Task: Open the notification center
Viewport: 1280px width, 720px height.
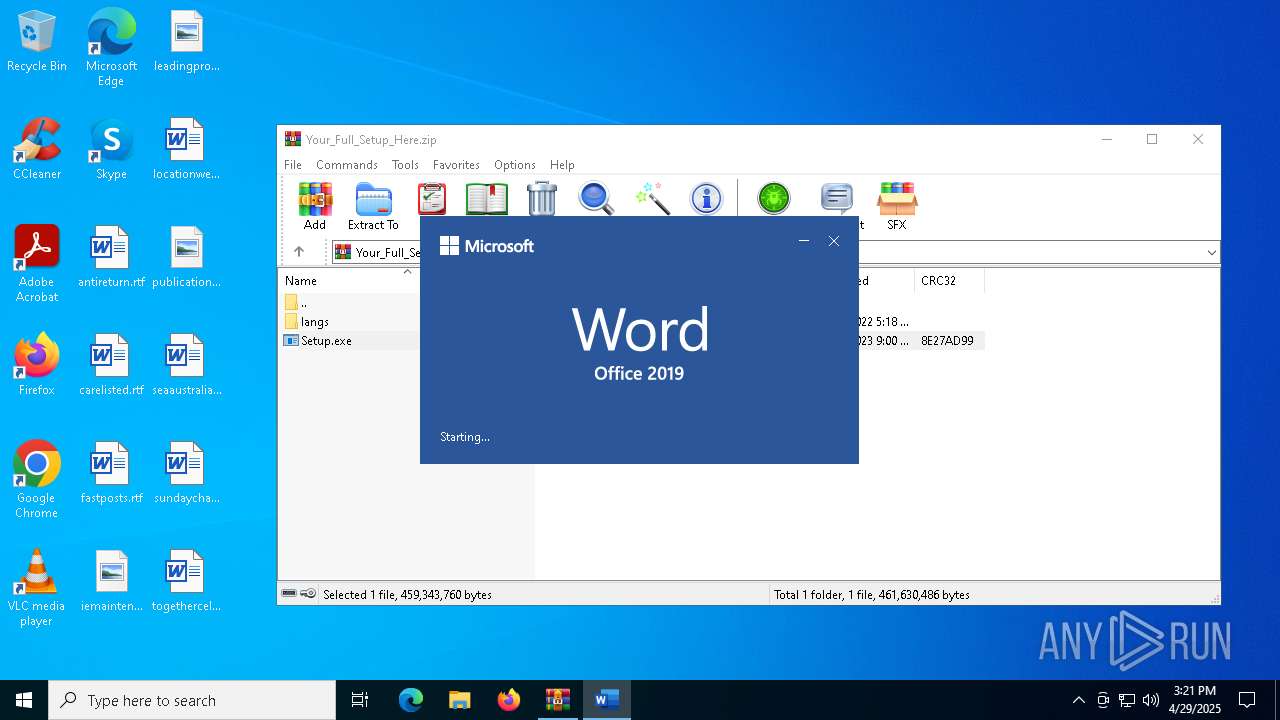Action: click(1247, 700)
